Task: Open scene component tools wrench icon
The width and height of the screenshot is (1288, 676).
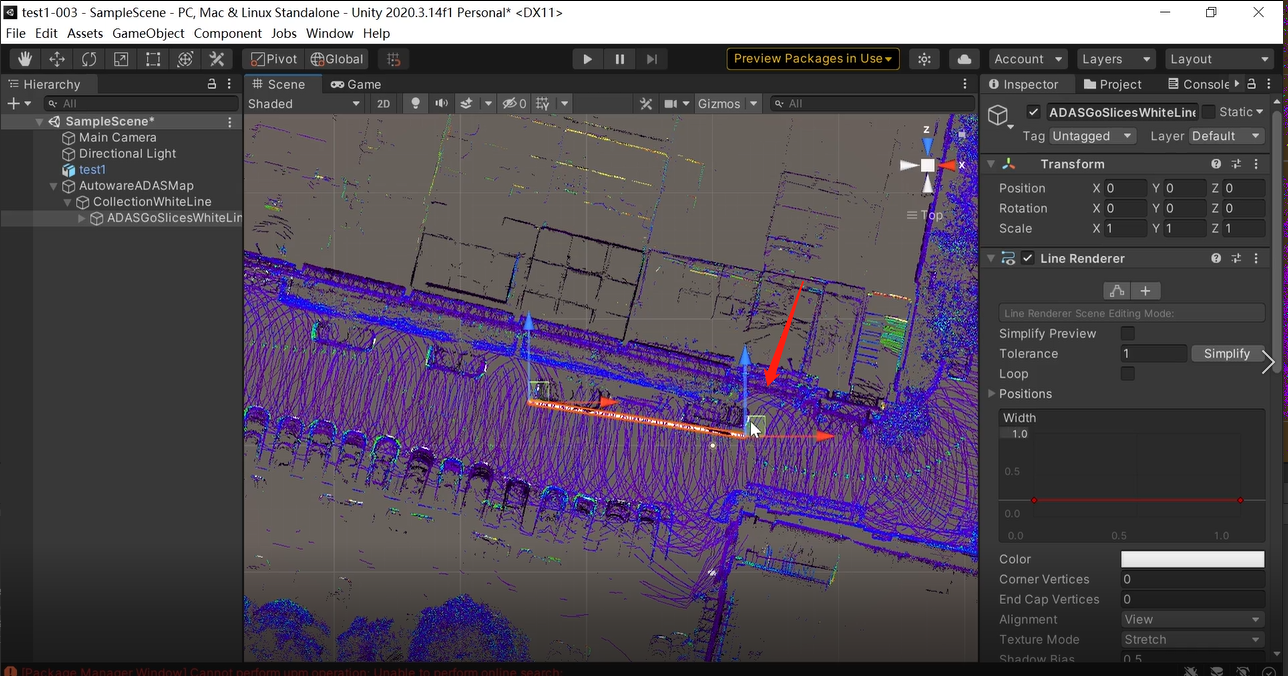Action: coord(646,103)
